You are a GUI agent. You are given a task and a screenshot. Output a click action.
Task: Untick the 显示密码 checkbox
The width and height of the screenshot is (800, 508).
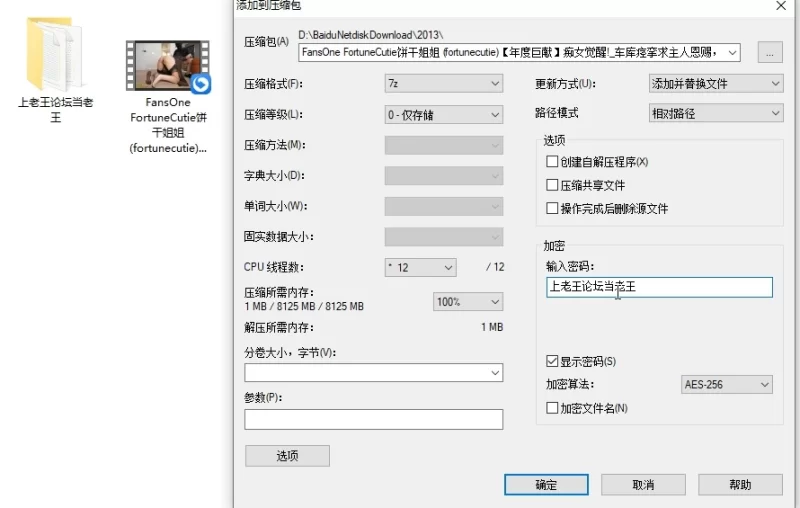552,361
